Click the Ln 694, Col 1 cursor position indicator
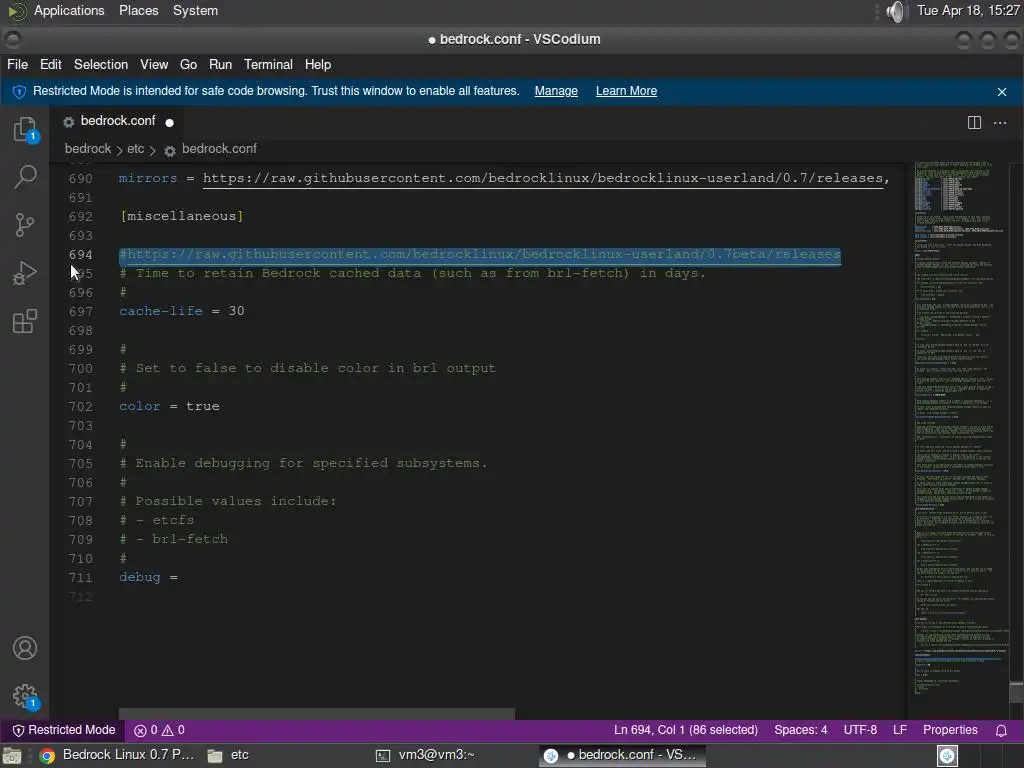 686,730
